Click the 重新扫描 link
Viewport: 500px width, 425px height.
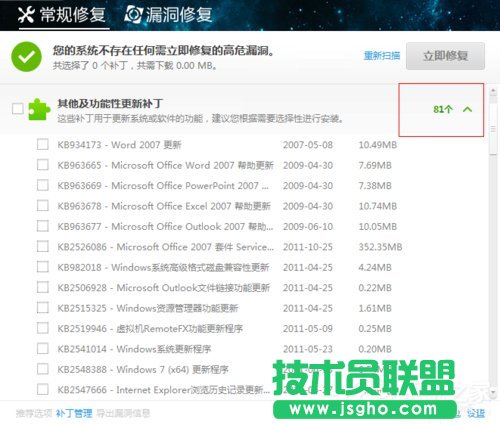click(382, 55)
